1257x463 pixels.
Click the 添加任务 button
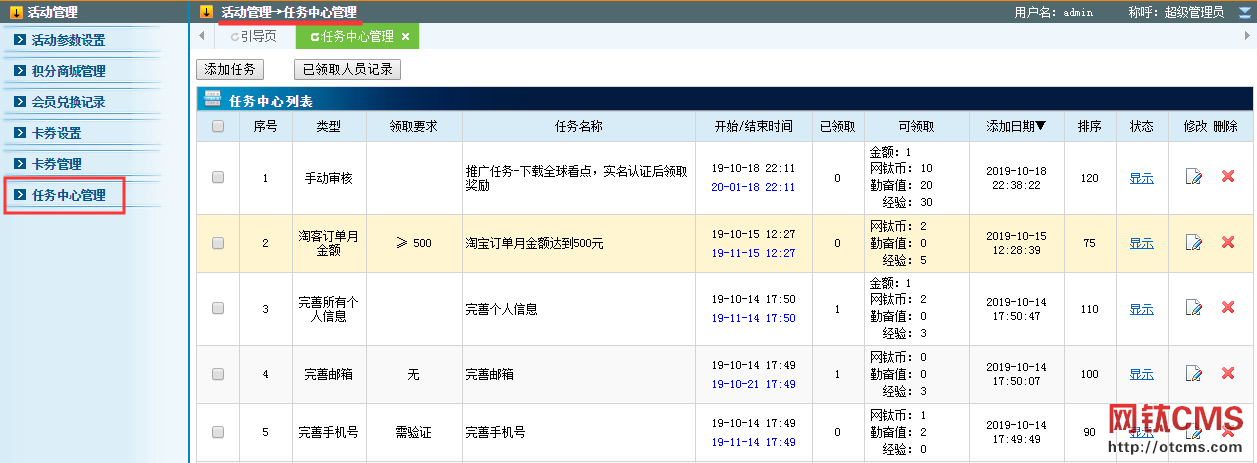tap(230, 70)
